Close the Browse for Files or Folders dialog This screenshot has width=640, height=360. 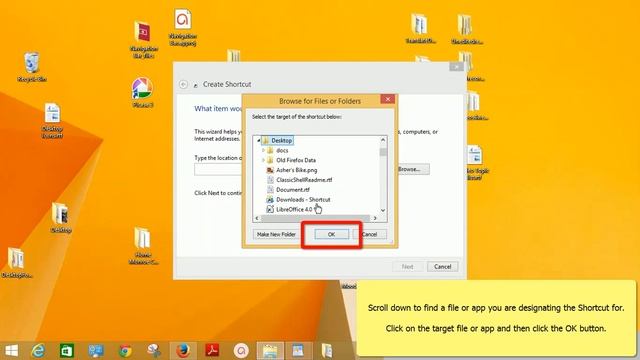[387, 99]
